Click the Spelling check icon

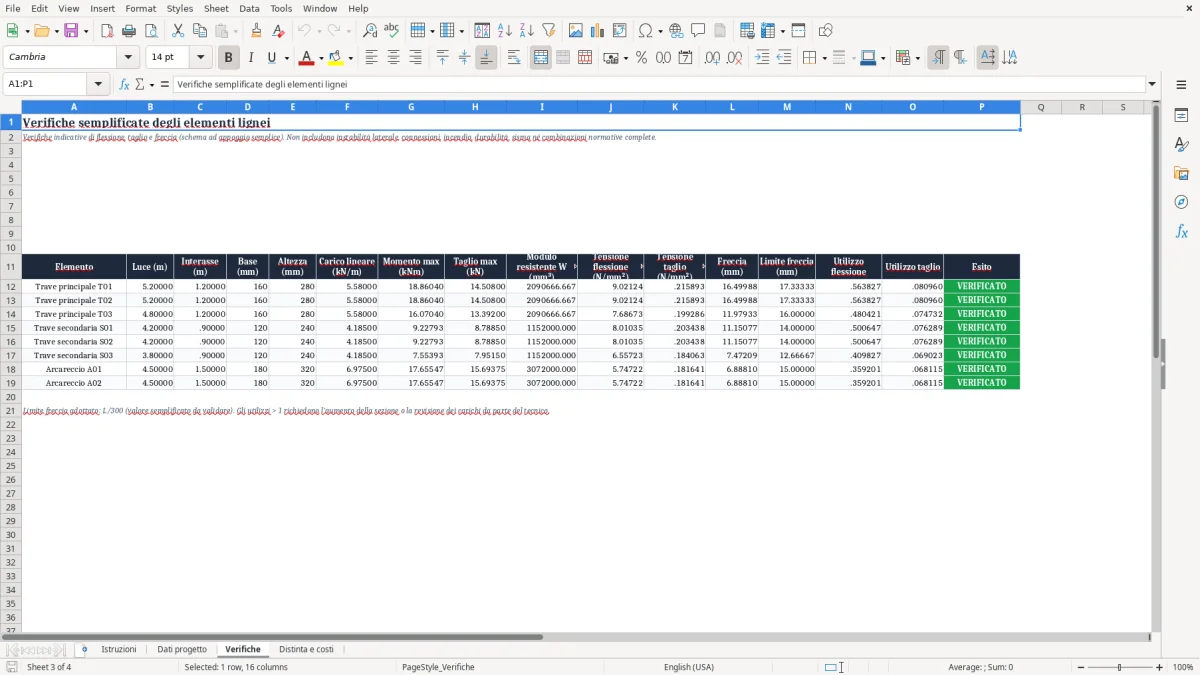pyautogui.click(x=392, y=31)
